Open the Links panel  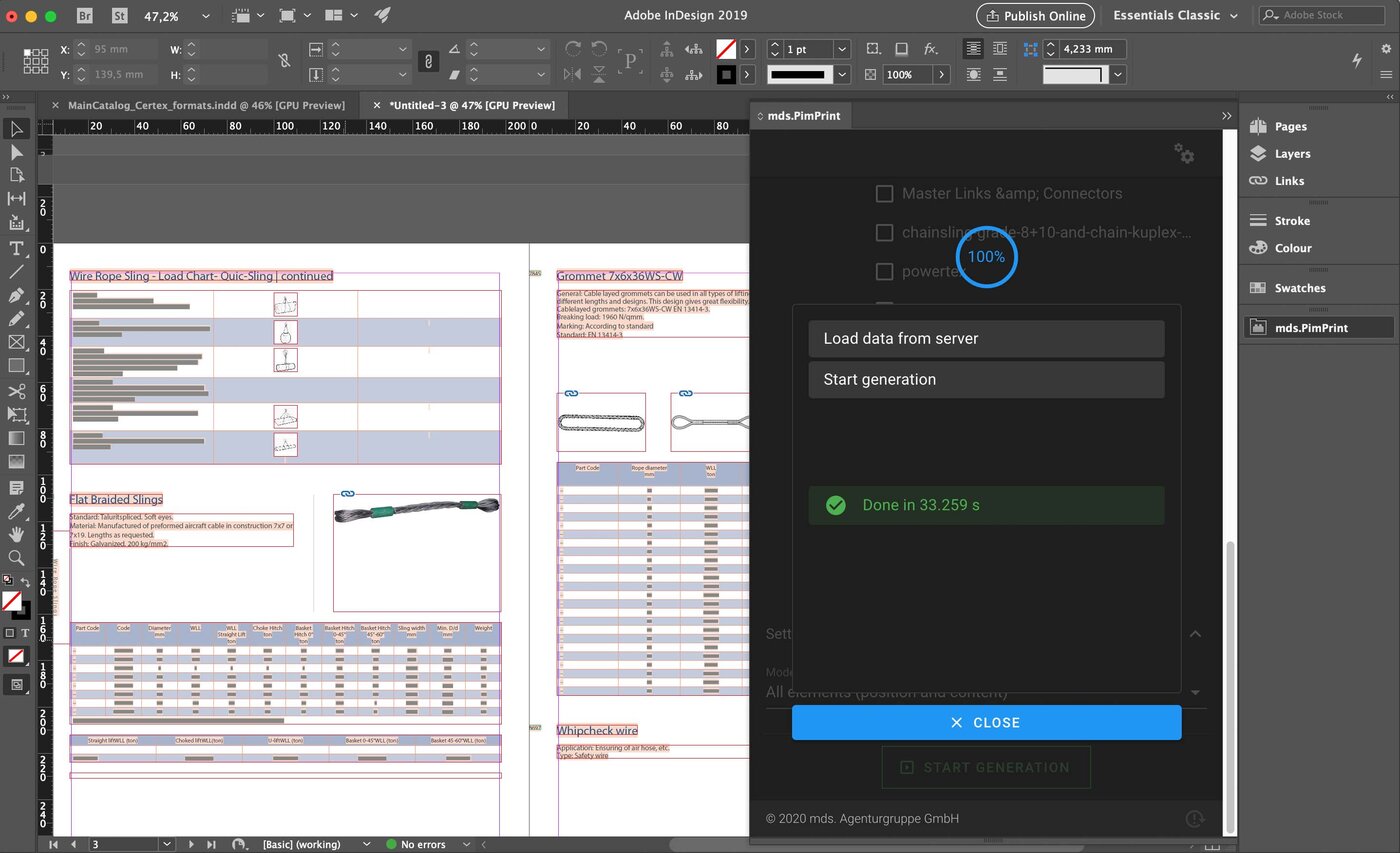coord(1289,181)
